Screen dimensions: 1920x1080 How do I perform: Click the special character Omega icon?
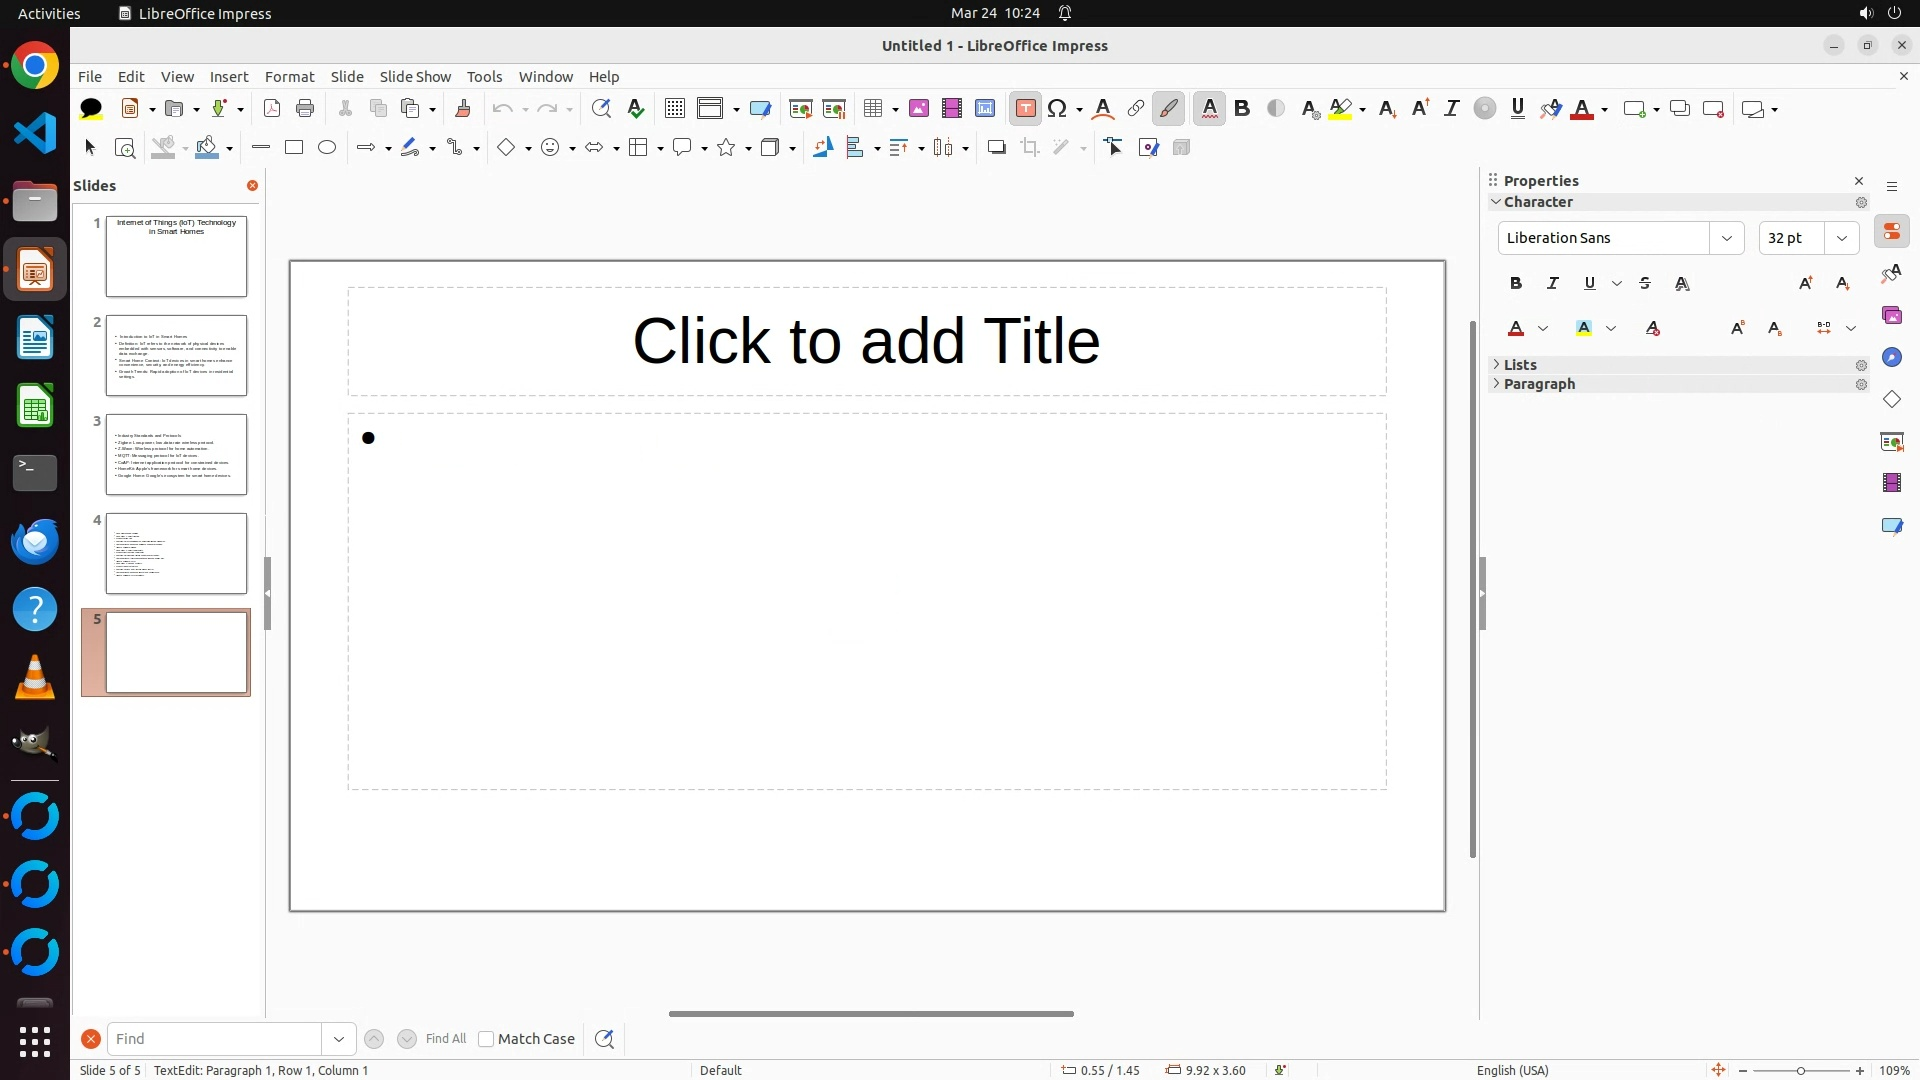pyautogui.click(x=1057, y=109)
